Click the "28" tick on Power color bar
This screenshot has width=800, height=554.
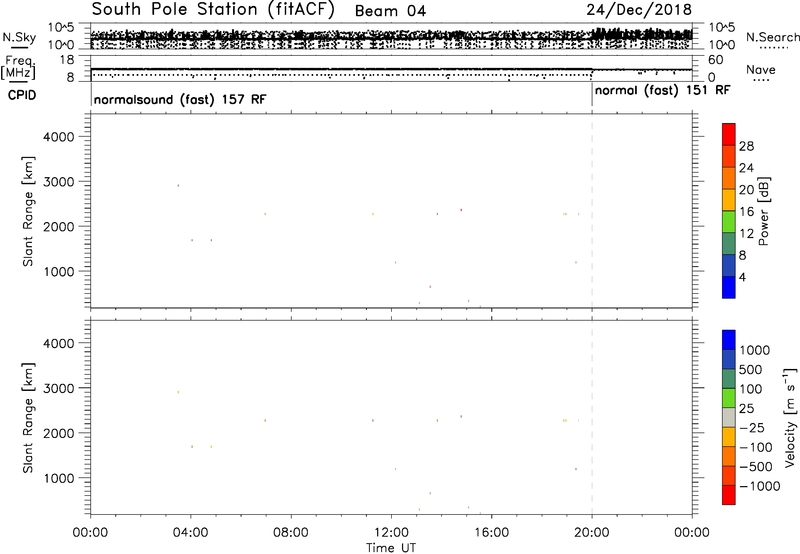(x=746, y=146)
